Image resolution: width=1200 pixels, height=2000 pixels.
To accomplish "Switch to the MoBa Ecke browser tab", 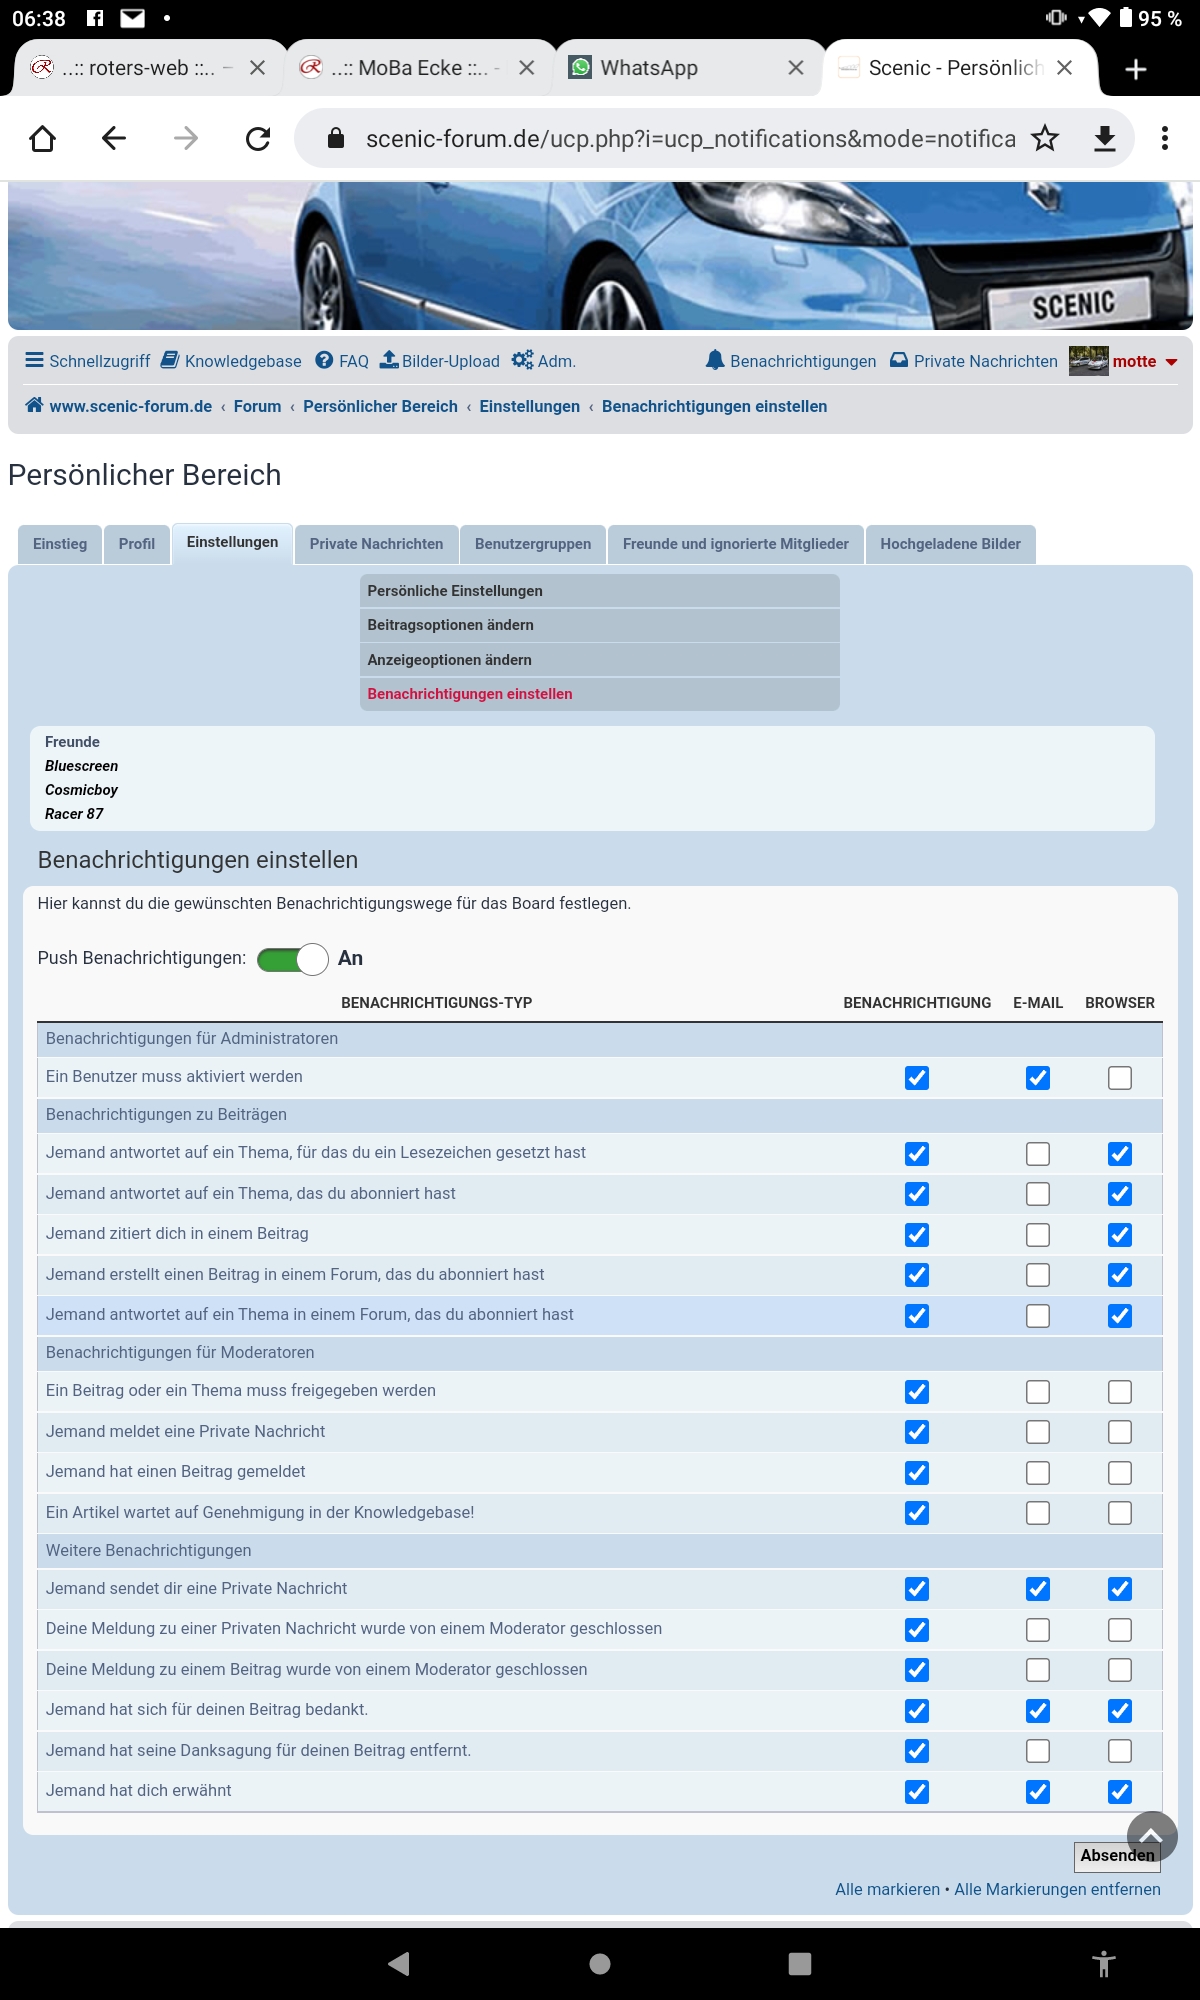I will pos(420,68).
